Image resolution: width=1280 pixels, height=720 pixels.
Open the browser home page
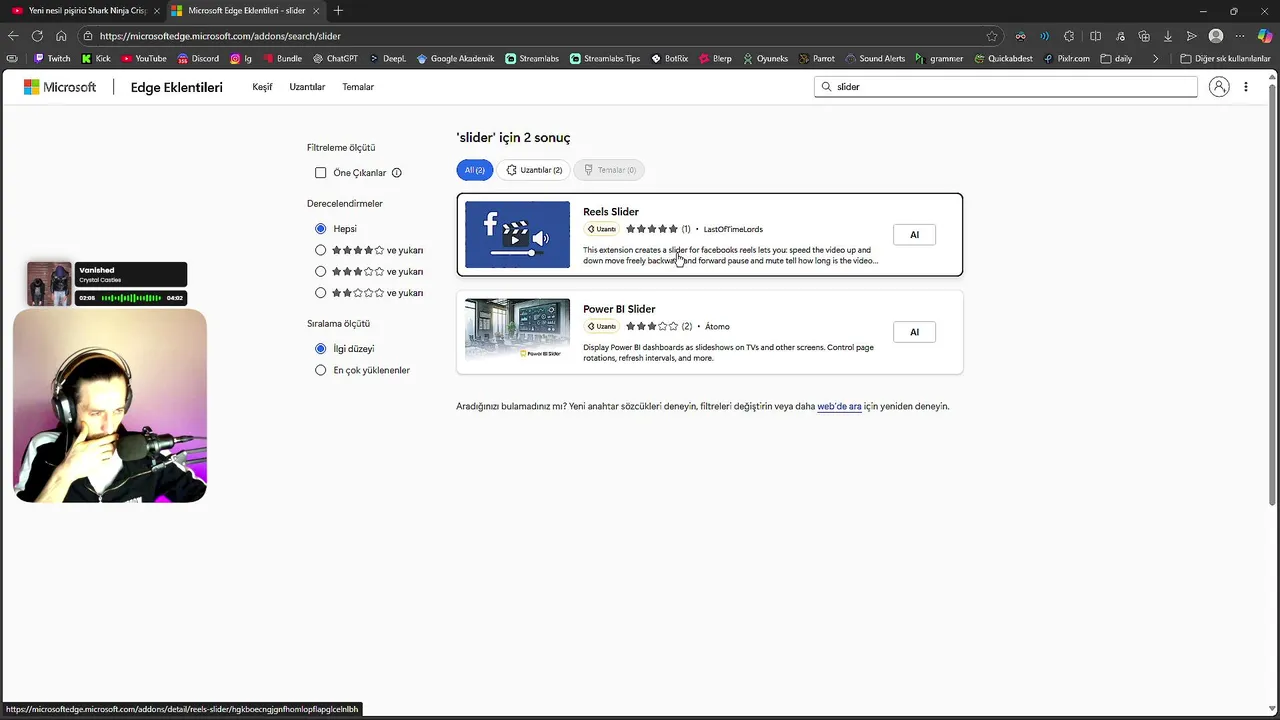tap(61, 36)
